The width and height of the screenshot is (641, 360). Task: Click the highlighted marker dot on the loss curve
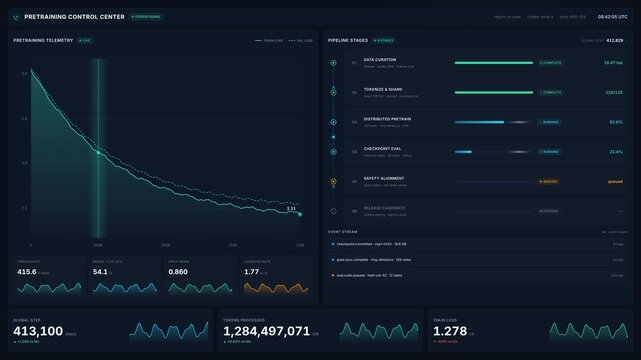(98, 152)
